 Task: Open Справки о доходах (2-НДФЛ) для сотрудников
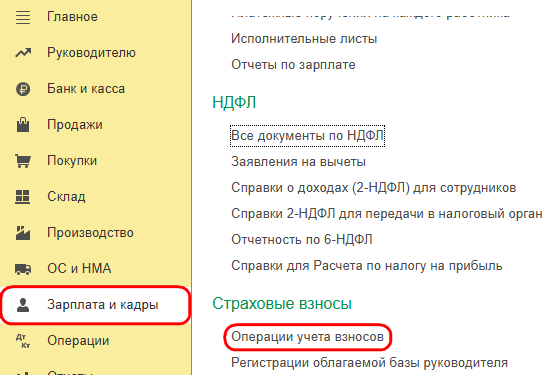[374, 188]
